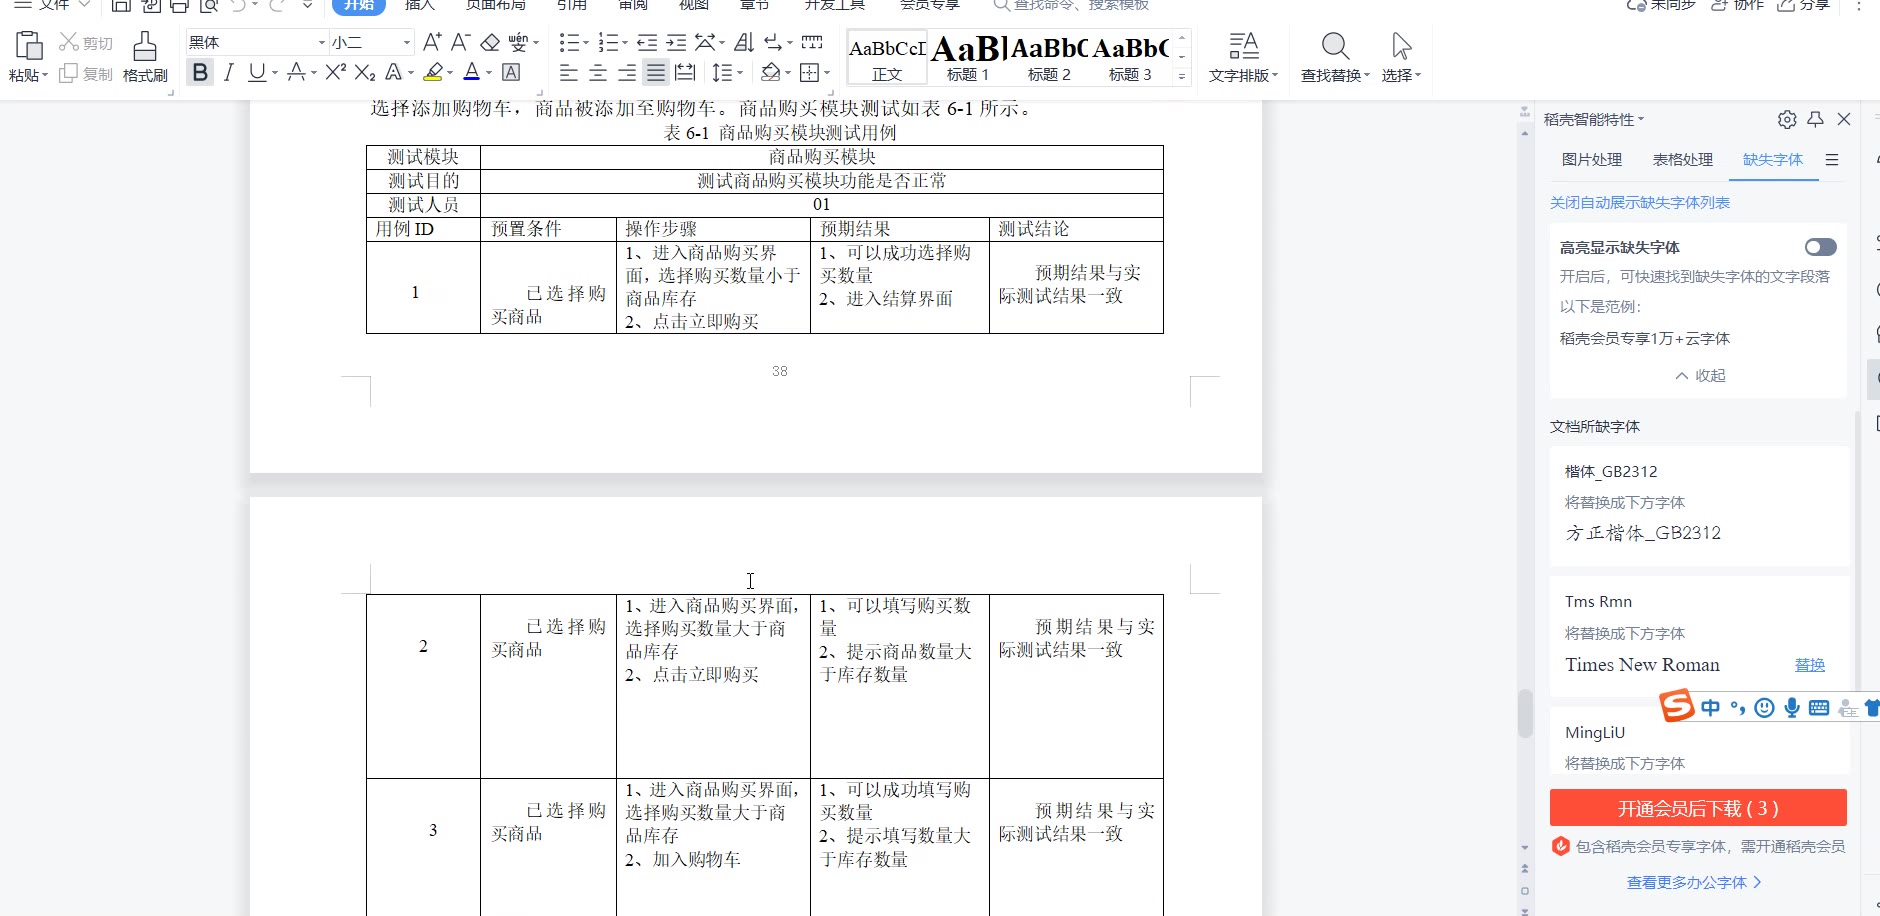
Task: Switch to 图片处理 tab
Action: [x=1592, y=160]
